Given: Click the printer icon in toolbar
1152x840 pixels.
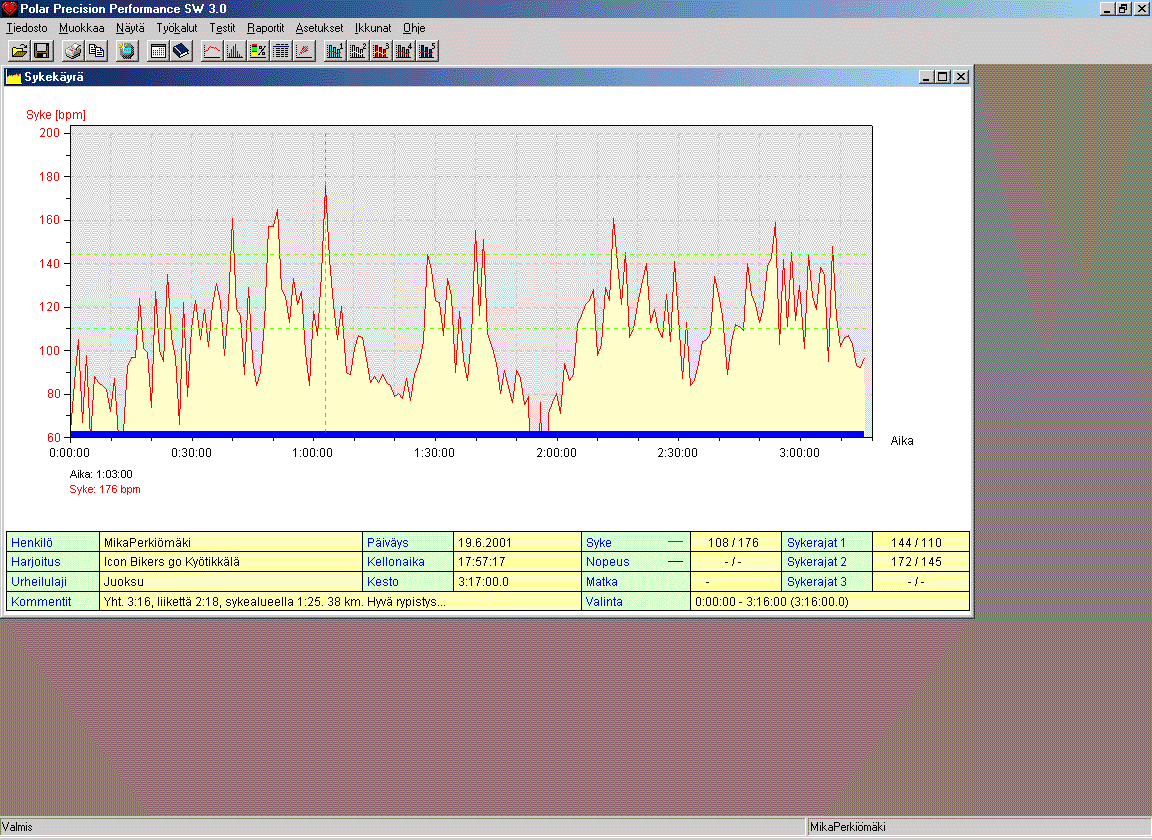Looking at the screenshot, I should [x=73, y=51].
